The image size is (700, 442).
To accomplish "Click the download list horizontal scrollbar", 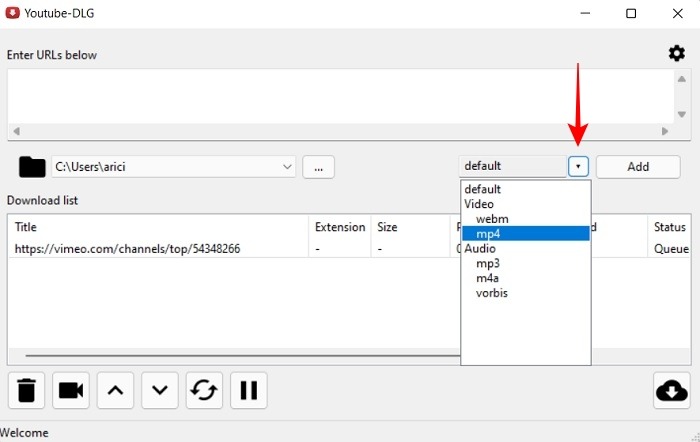I will [x=243, y=356].
